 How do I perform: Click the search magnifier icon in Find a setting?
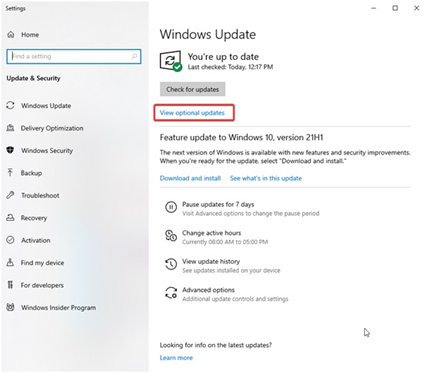pyautogui.click(x=134, y=56)
